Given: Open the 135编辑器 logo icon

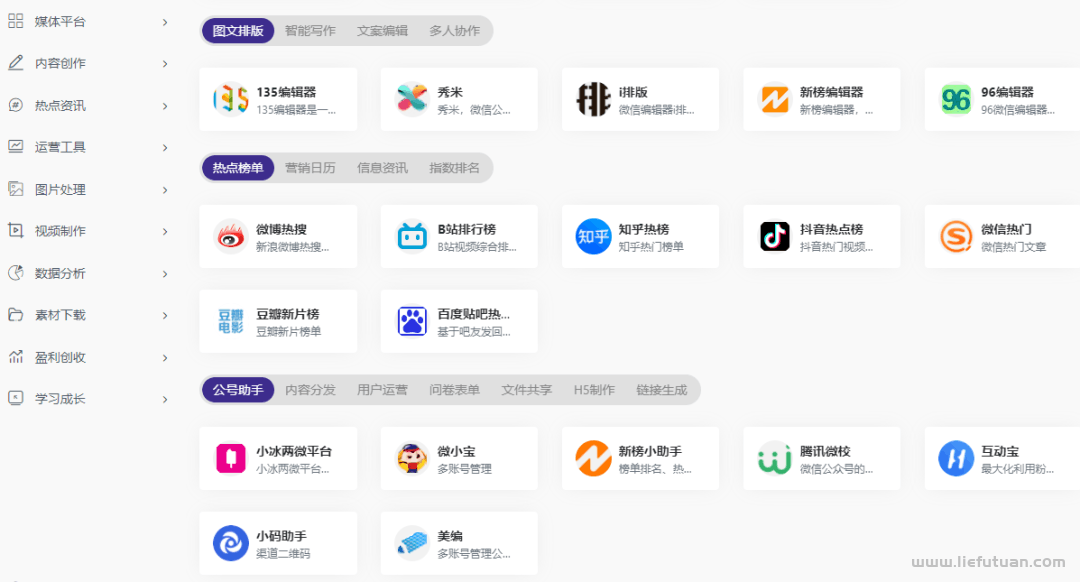Looking at the screenshot, I should (231, 99).
